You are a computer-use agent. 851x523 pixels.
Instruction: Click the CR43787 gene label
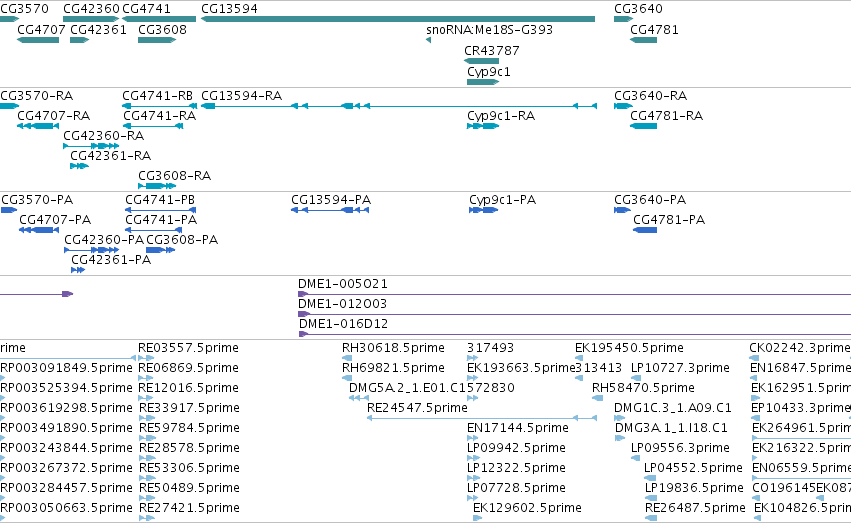pyautogui.click(x=492, y=50)
